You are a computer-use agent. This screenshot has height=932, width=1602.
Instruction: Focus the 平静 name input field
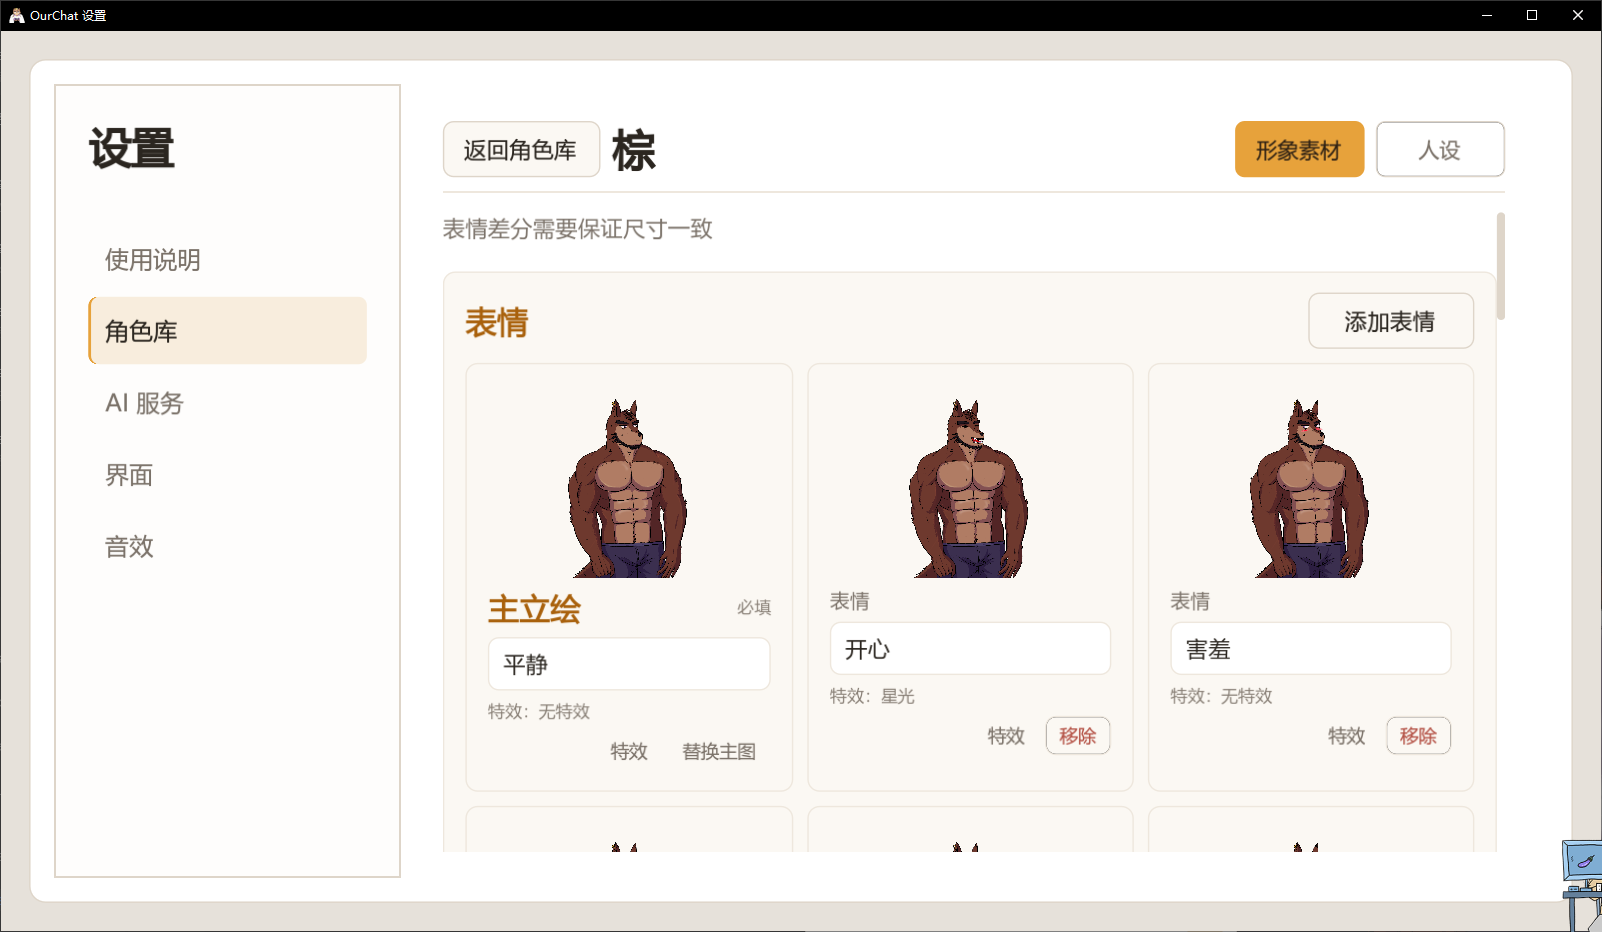629,664
